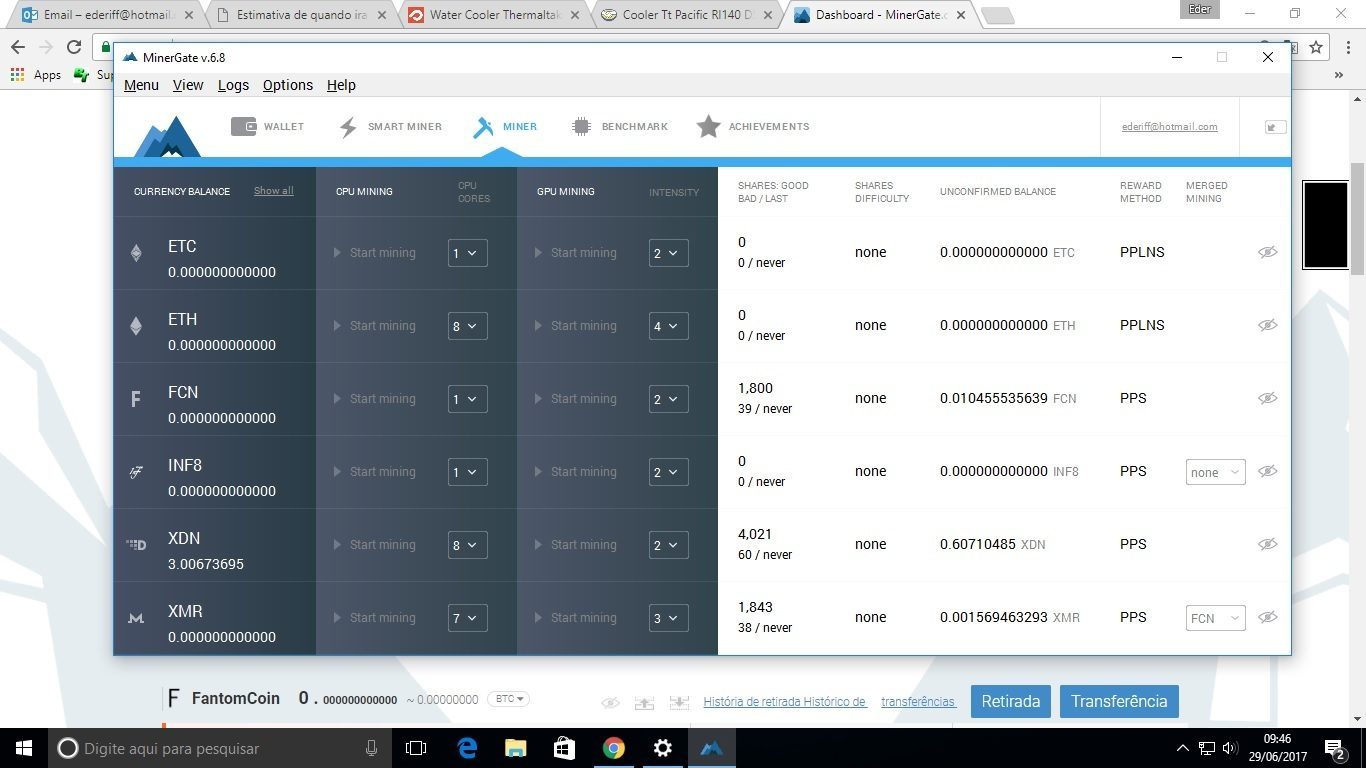Open XMR merged mining FCN dropdown
Screen dimensions: 1366x768
pyautogui.click(x=1215, y=618)
